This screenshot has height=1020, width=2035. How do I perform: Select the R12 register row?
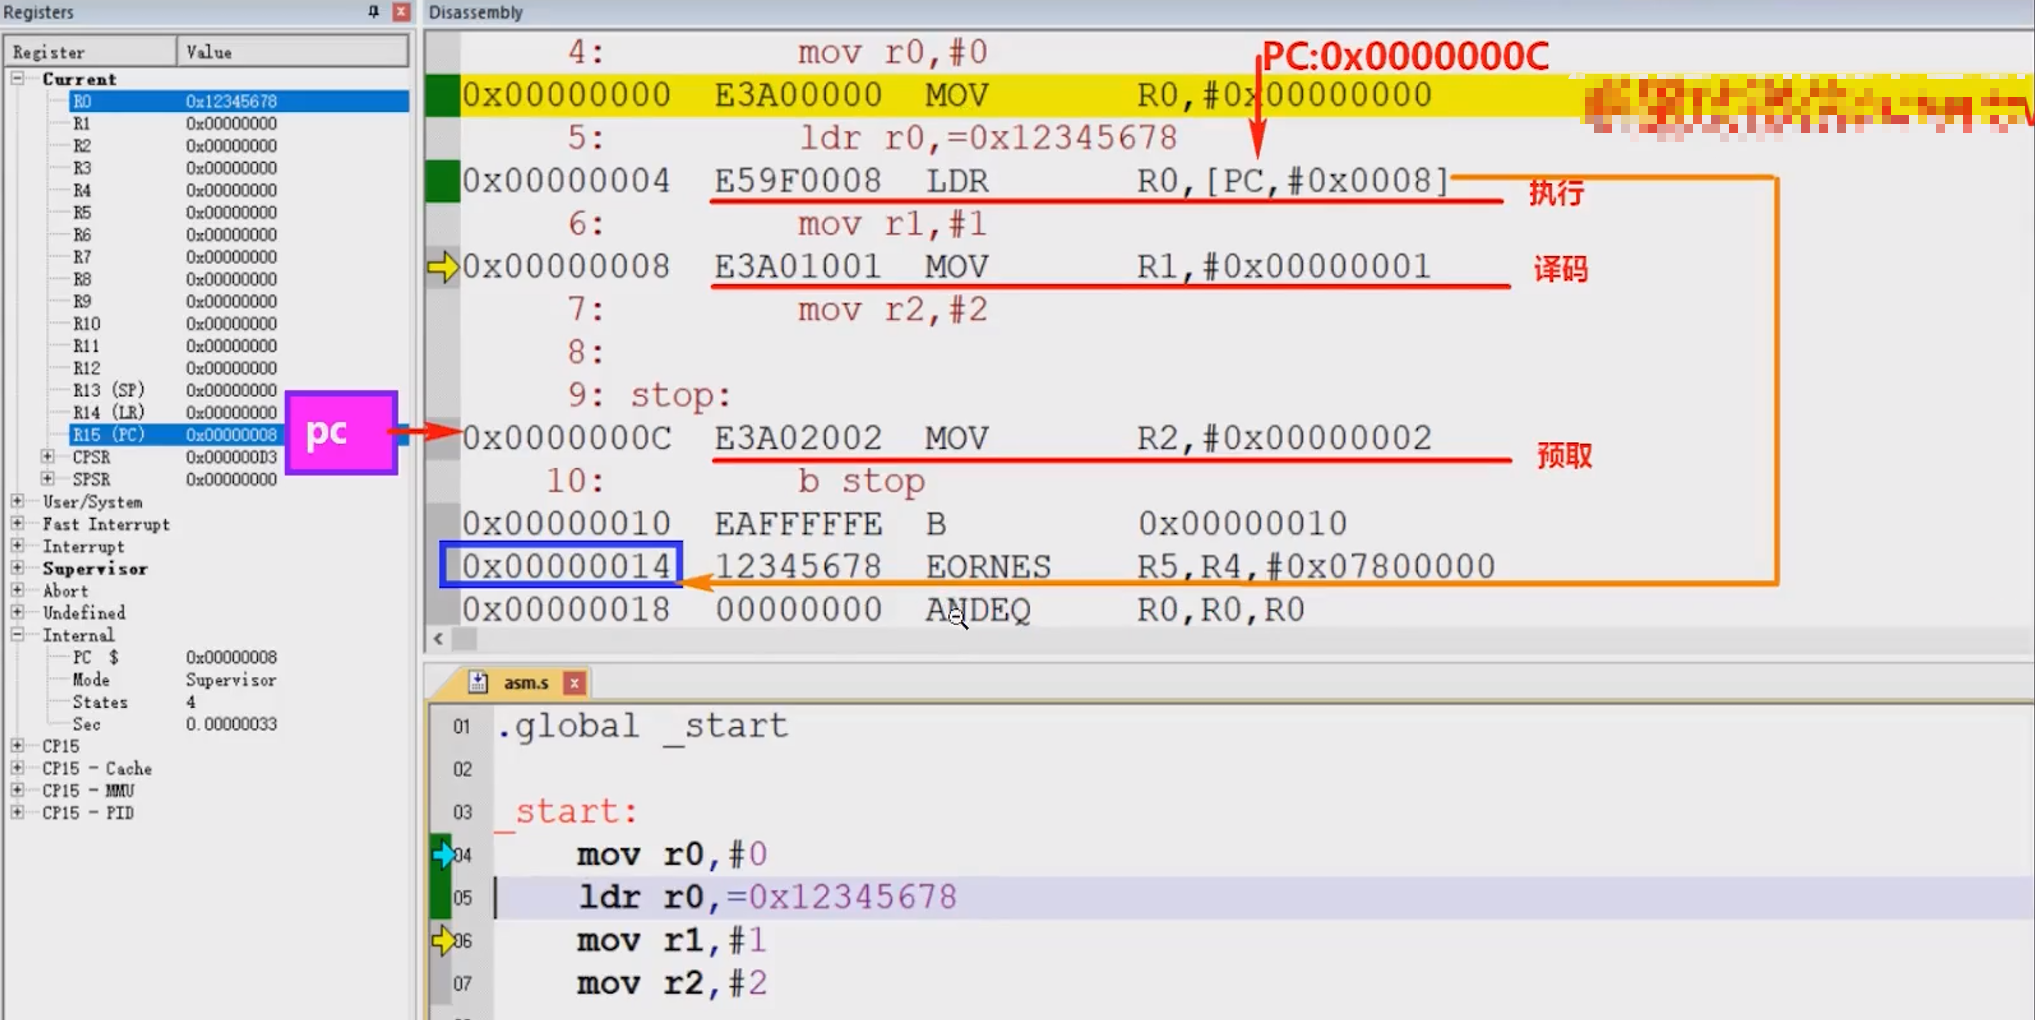pyautogui.click(x=239, y=368)
